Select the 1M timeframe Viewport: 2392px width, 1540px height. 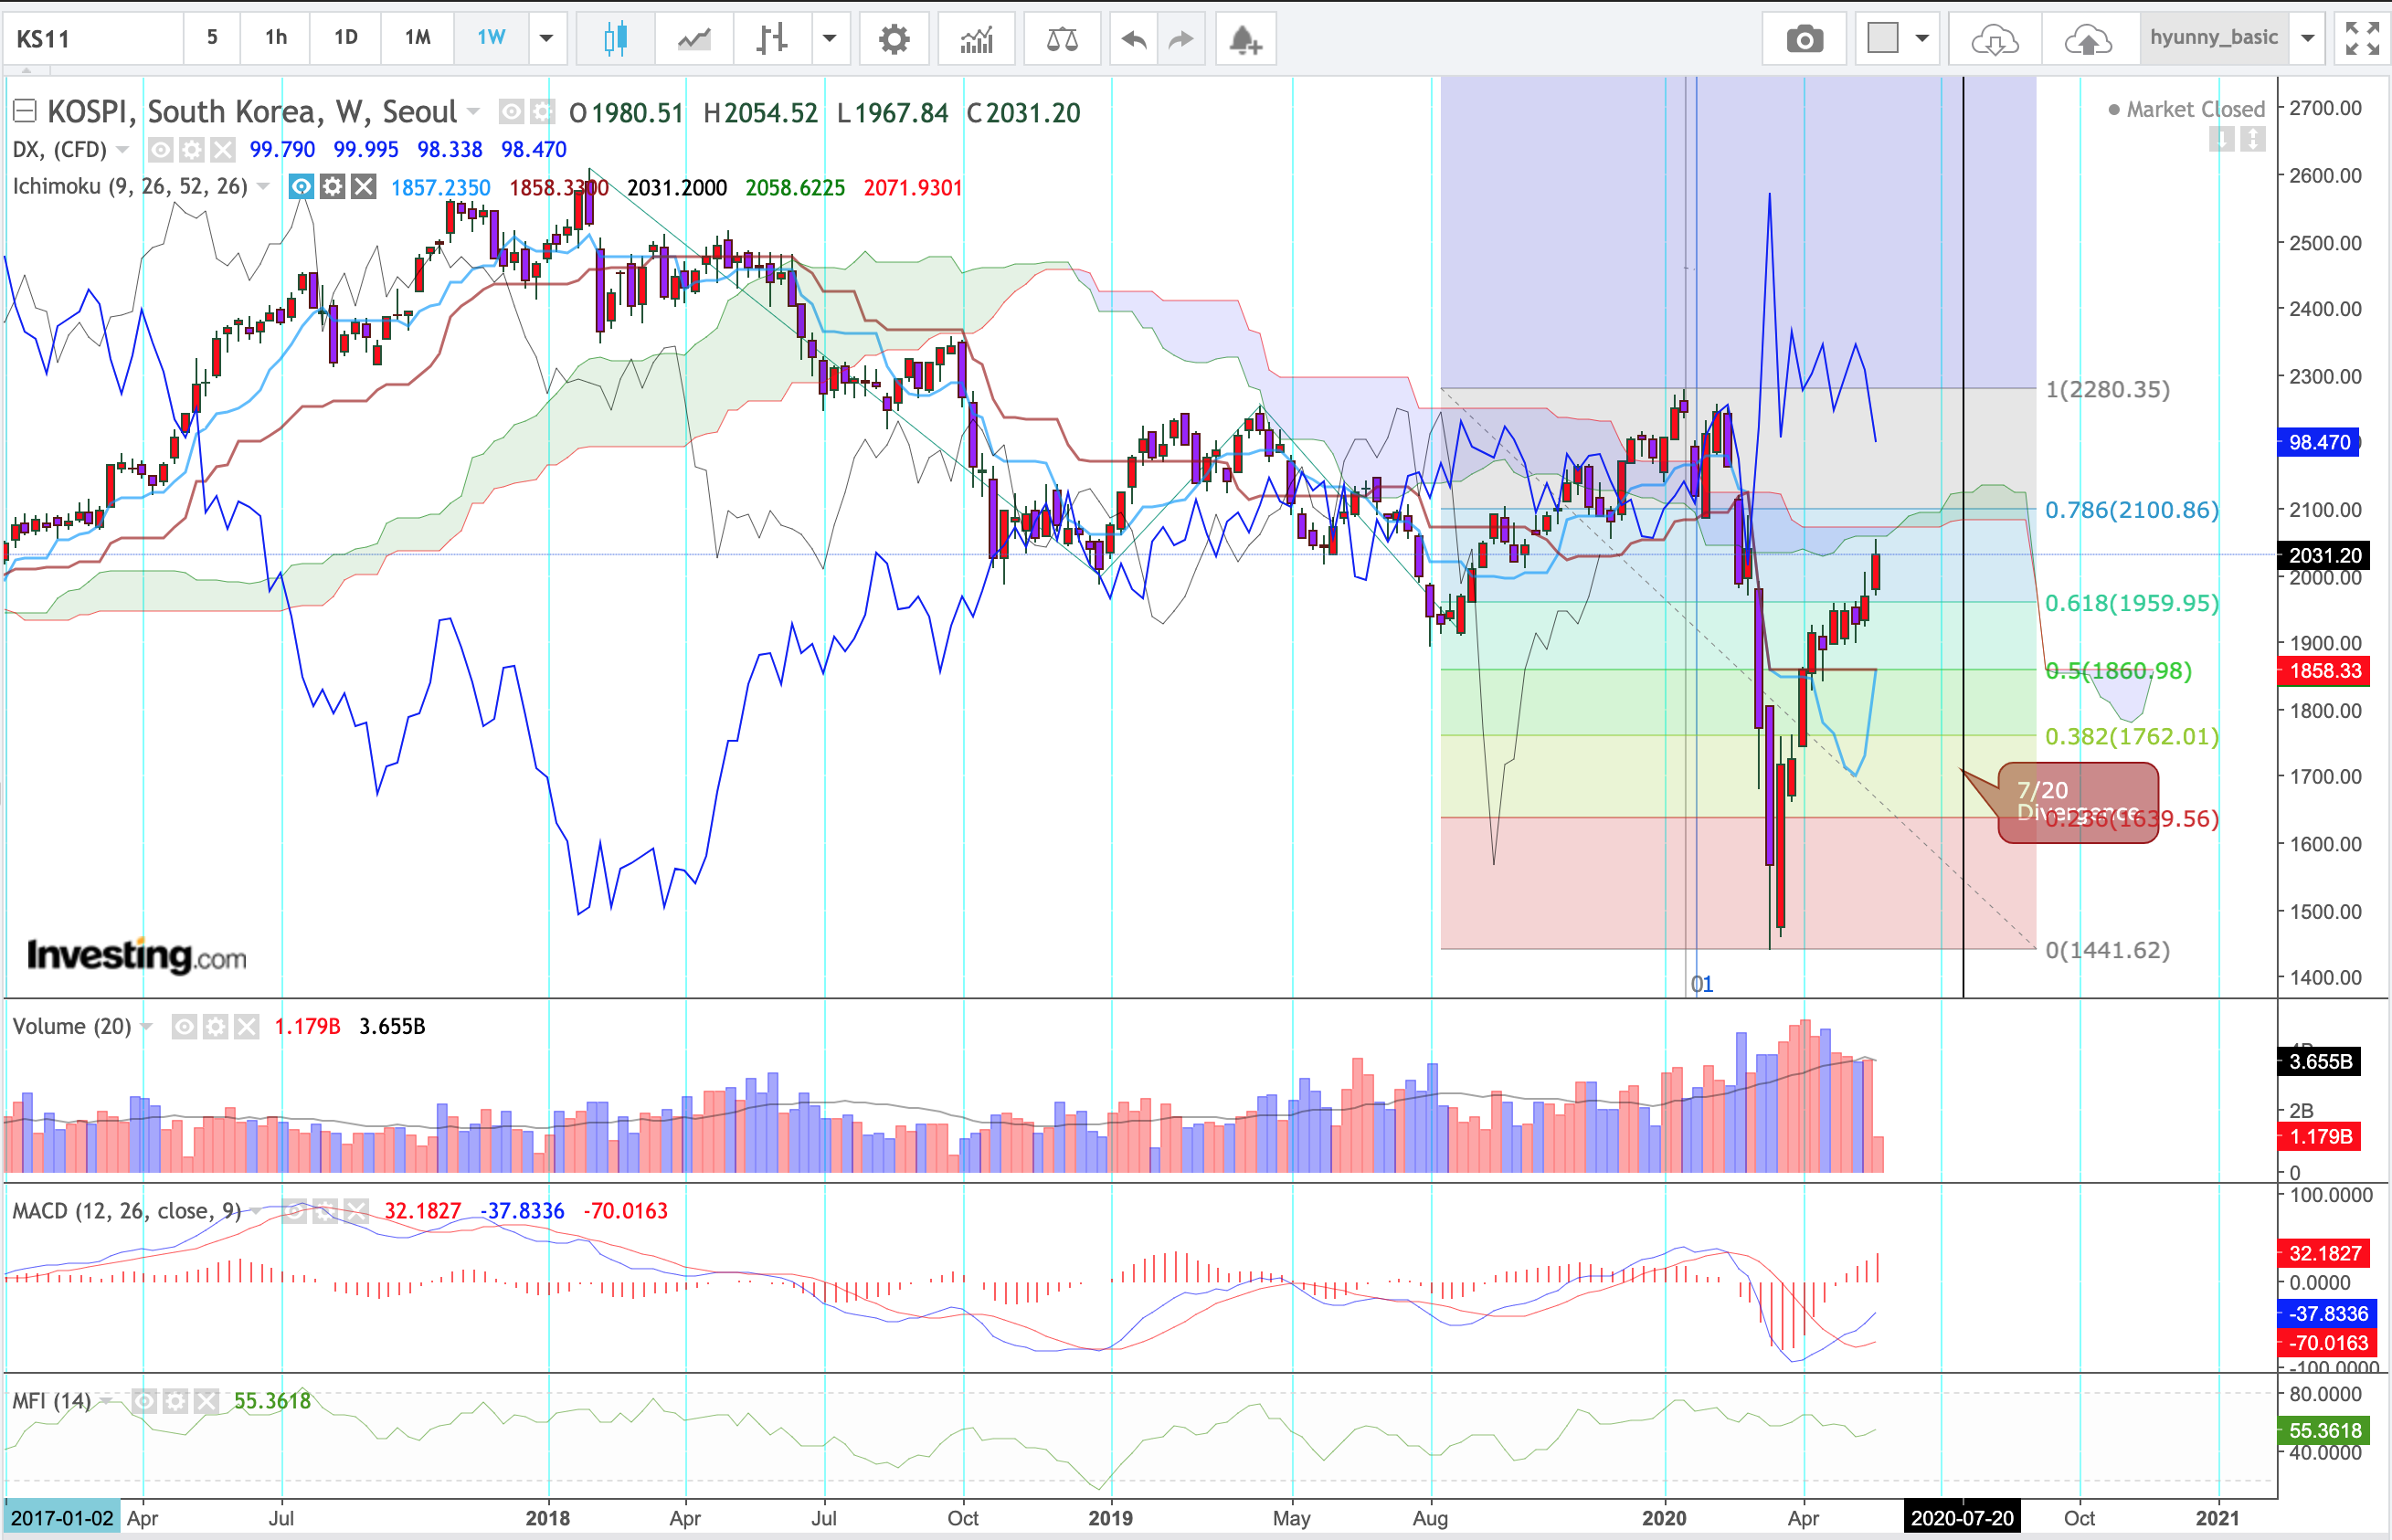point(417,39)
